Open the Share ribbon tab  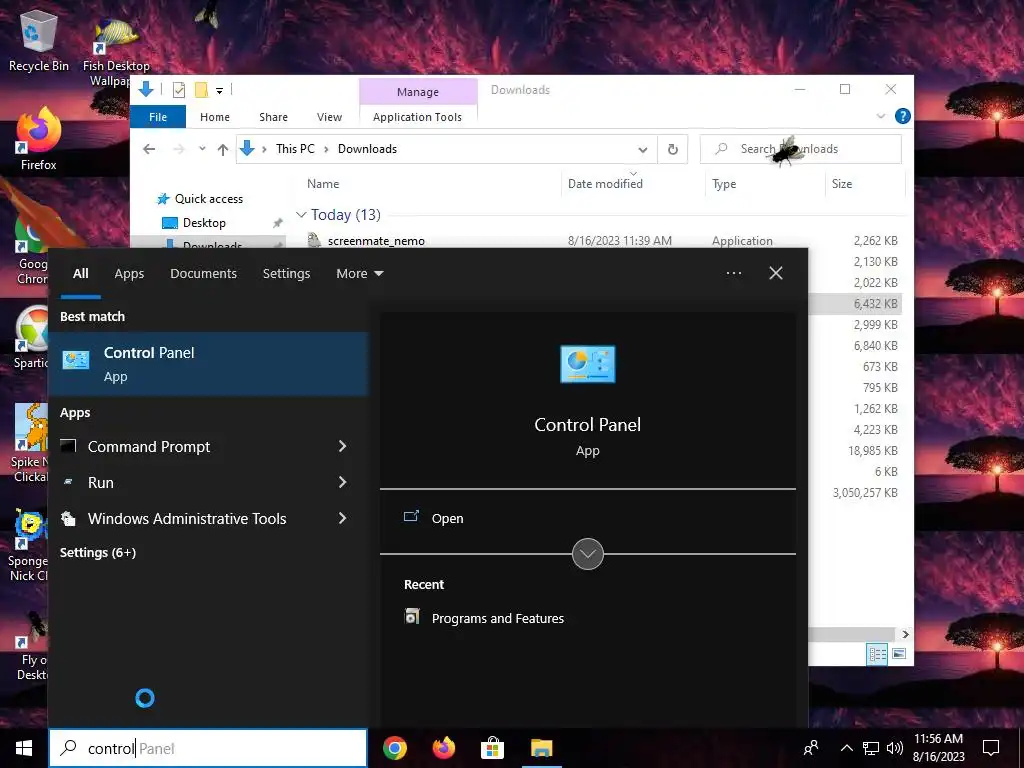[x=274, y=117]
